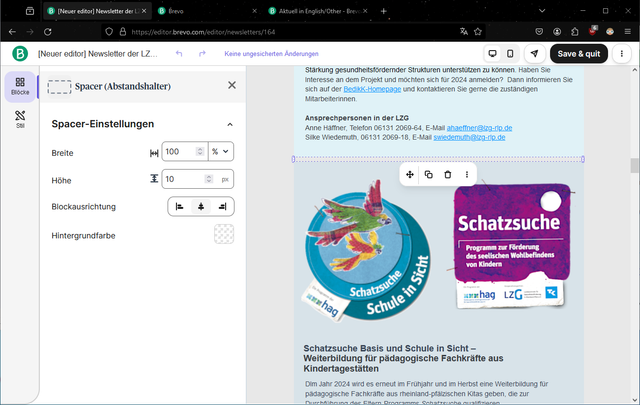This screenshot has width=640, height=405.
Task: Switch to mobile preview mode
Action: [510, 53]
